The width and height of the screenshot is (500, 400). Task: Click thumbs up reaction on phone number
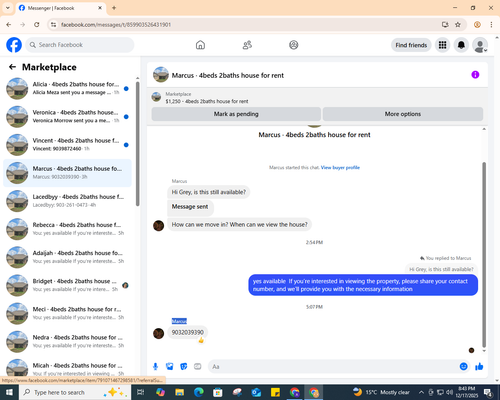[201, 340]
